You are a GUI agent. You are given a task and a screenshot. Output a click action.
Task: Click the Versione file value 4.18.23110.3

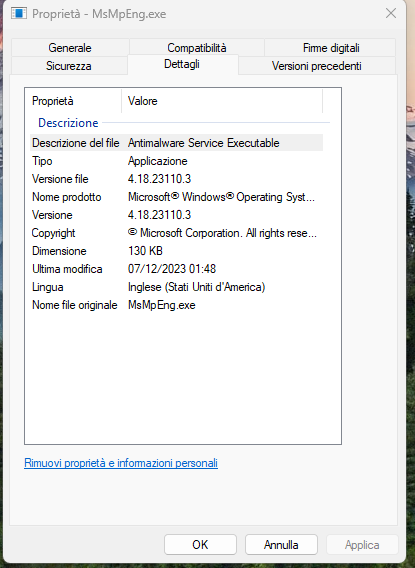click(159, 179)
